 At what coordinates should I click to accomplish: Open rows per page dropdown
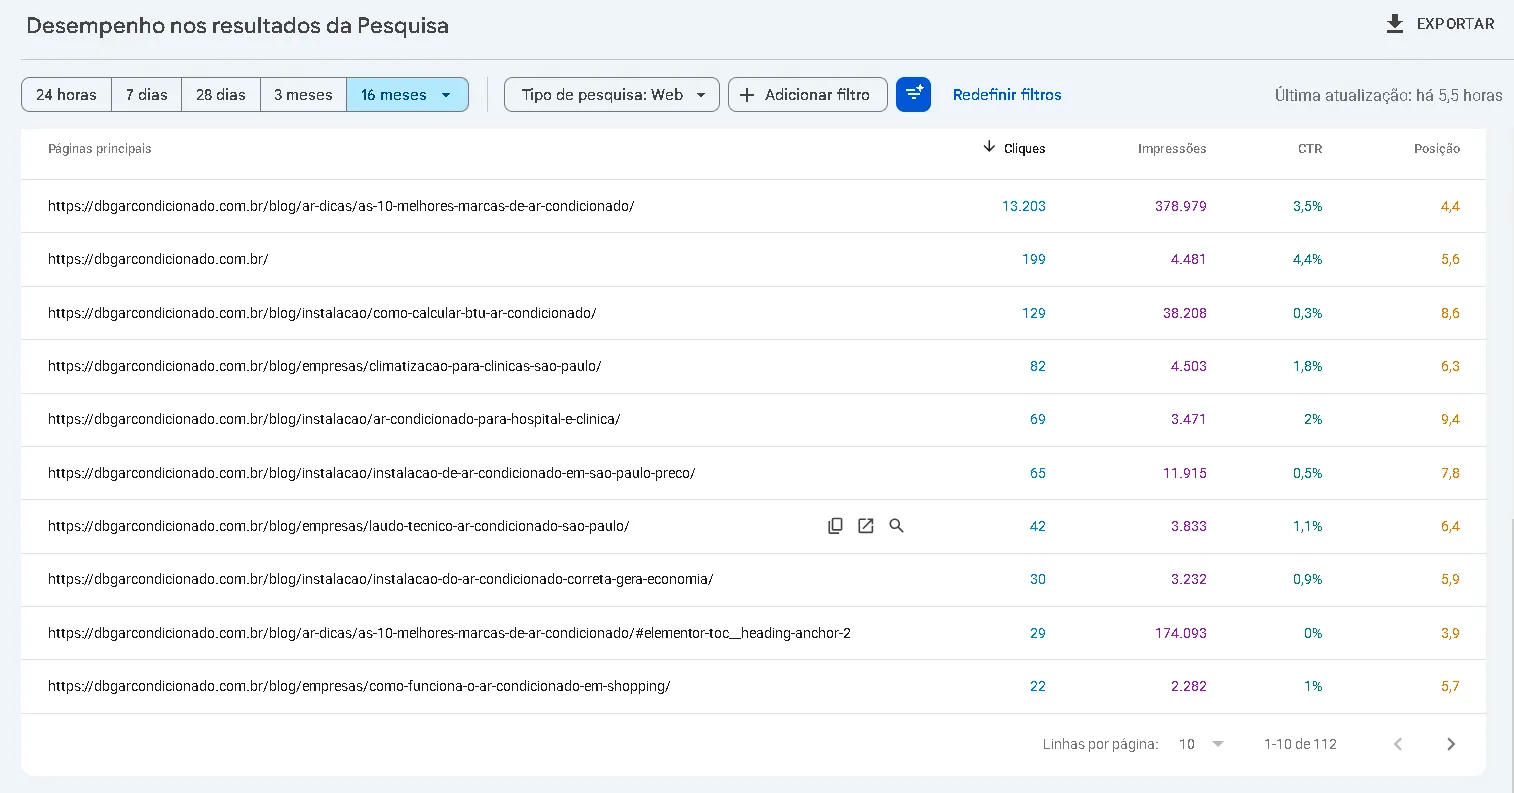click(x=1201, y=744)
